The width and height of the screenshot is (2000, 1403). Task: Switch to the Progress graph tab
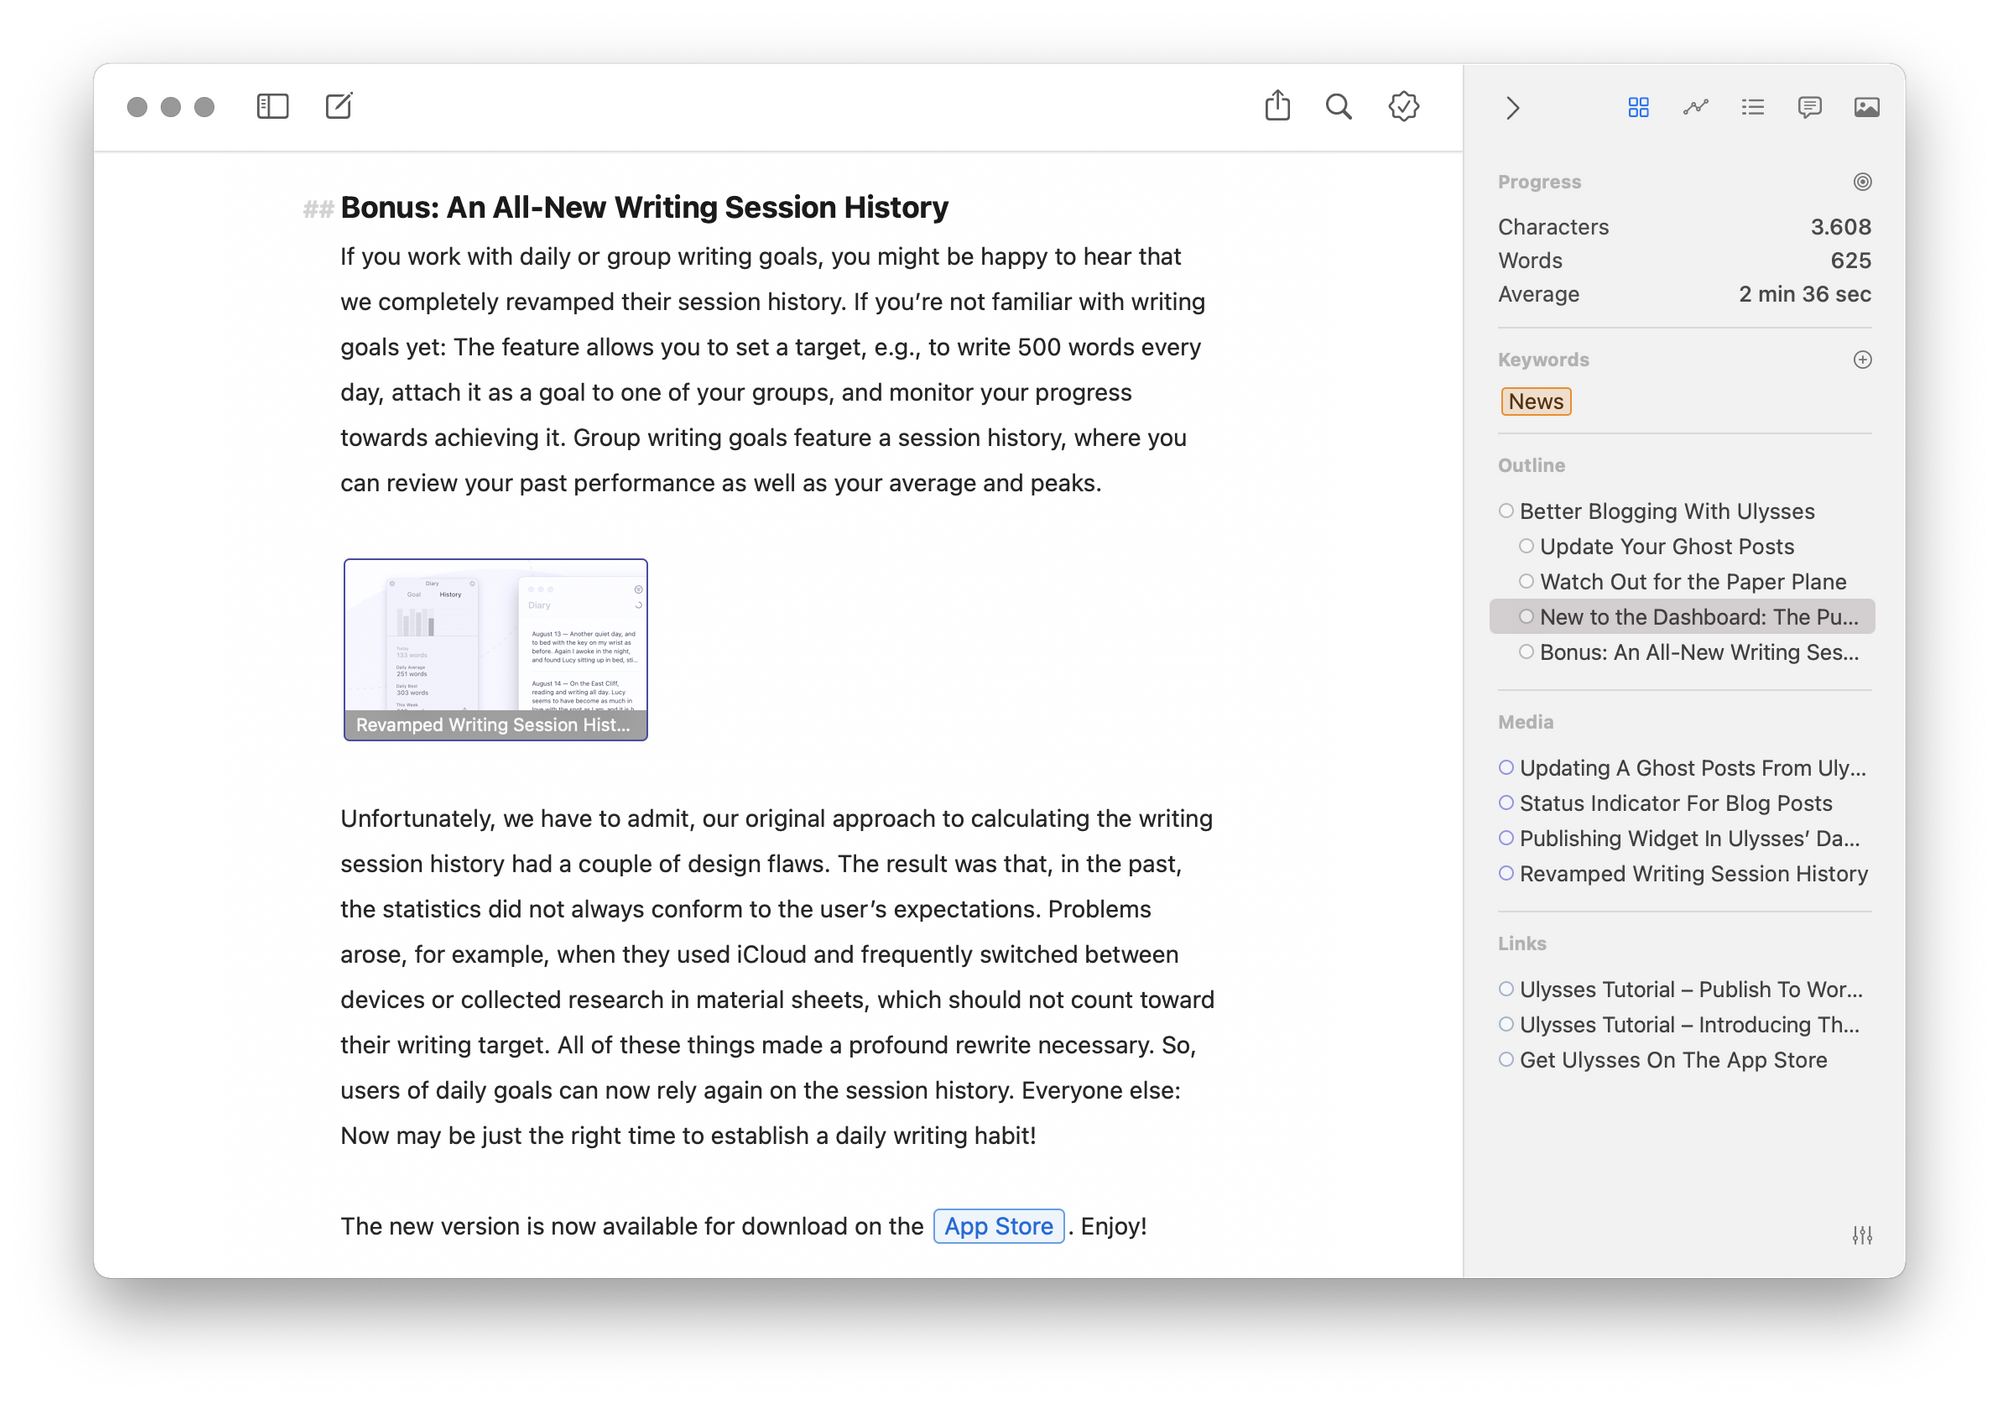pyautogui.click(x=1695, y=107)
